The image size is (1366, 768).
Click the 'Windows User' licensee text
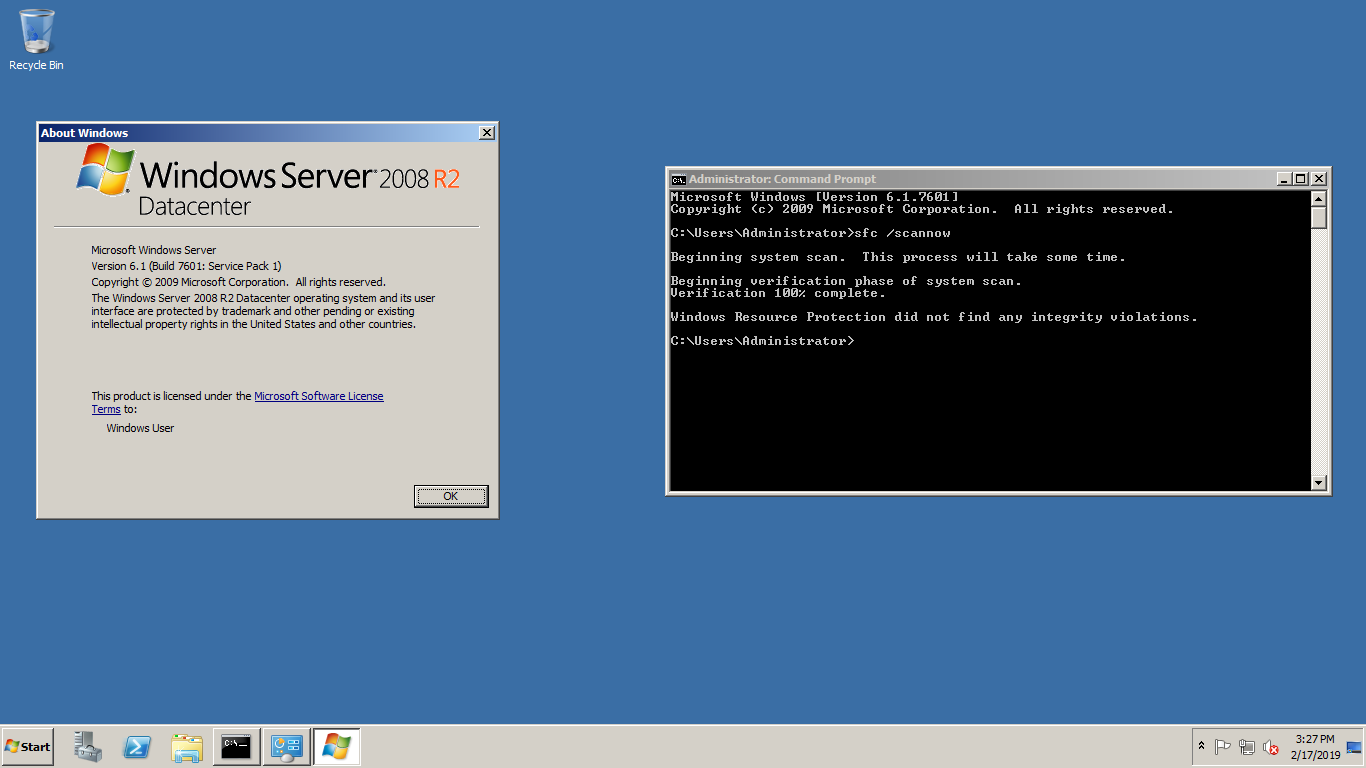pos(140,428)
